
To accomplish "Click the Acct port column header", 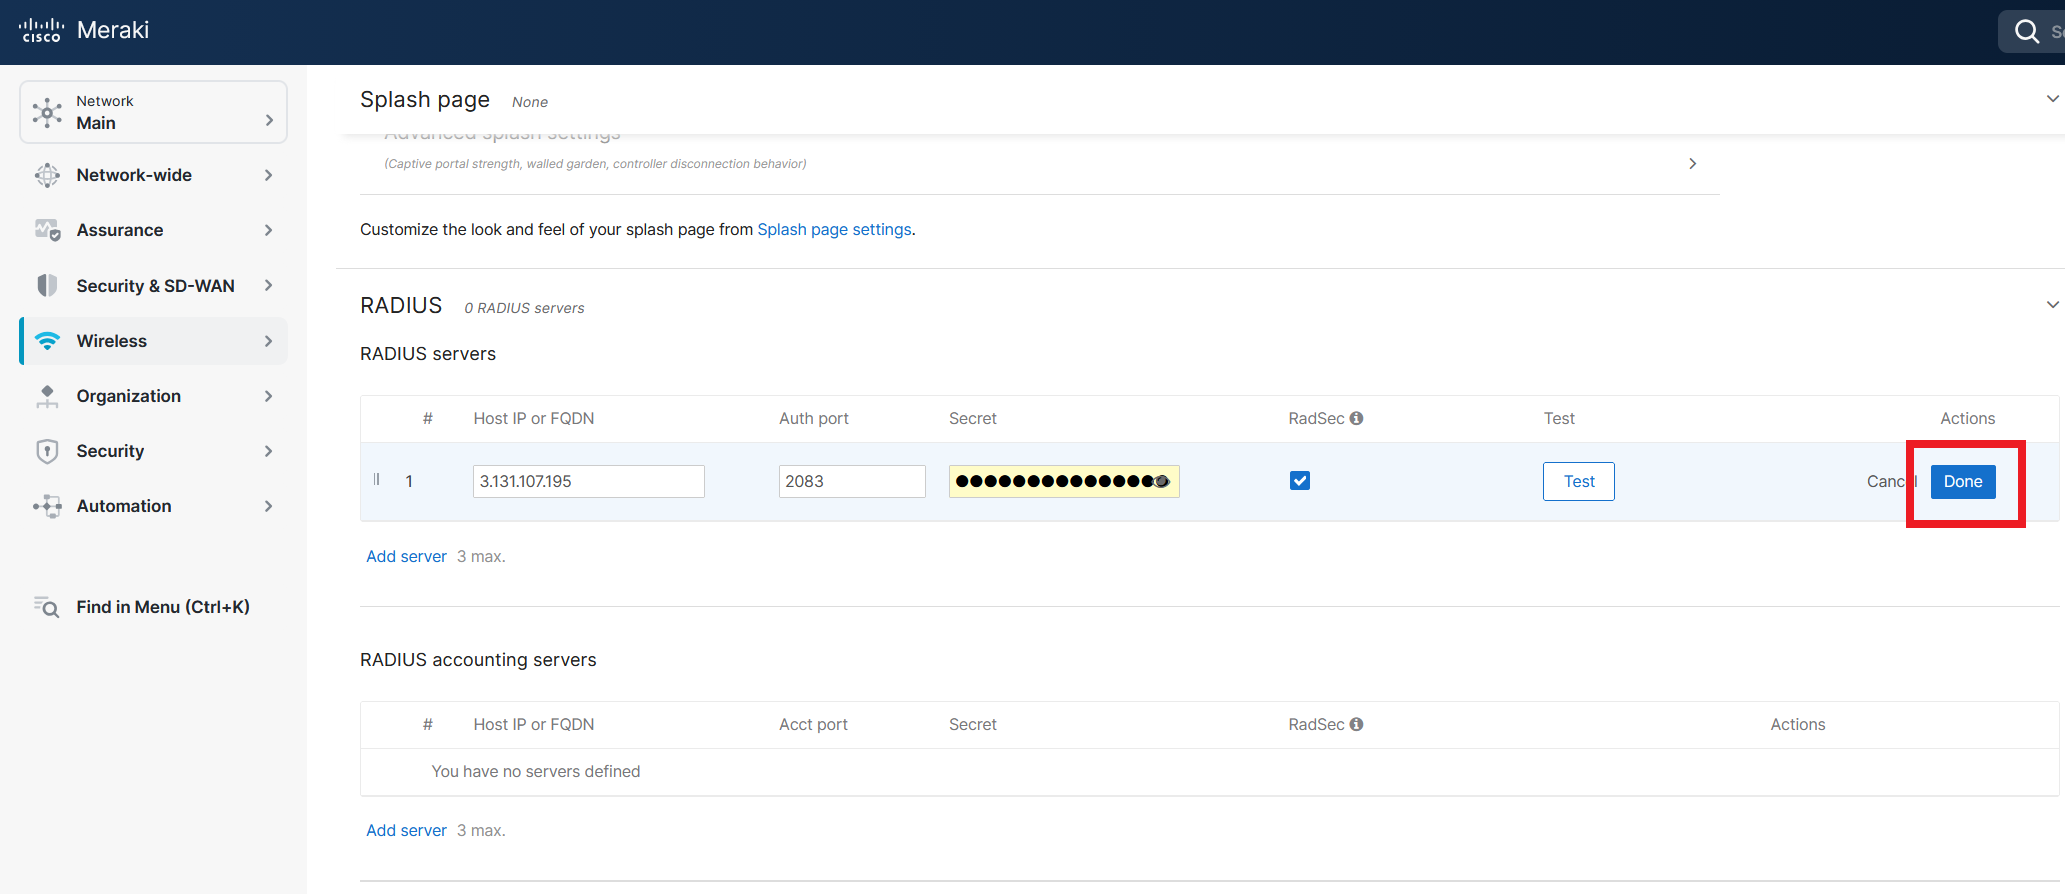I will tap(813, 724).
